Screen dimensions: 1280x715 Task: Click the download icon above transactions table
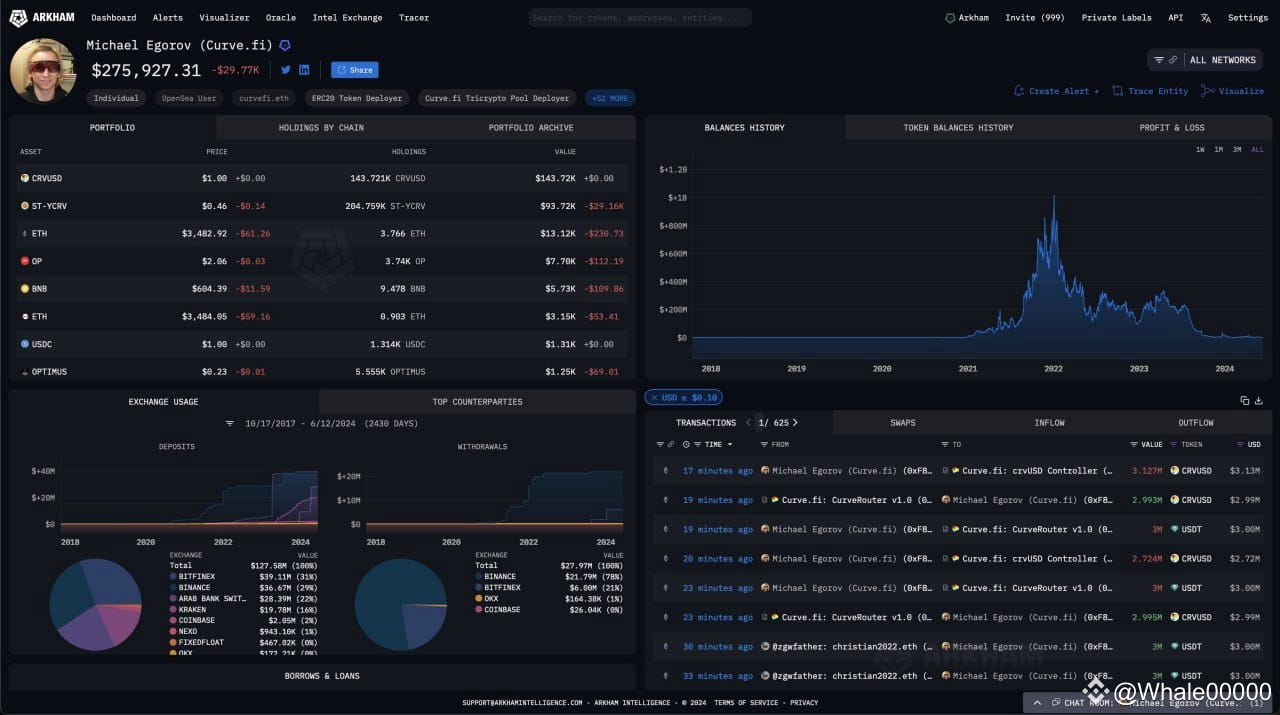pyautogui.click(x=1258, y=401)
